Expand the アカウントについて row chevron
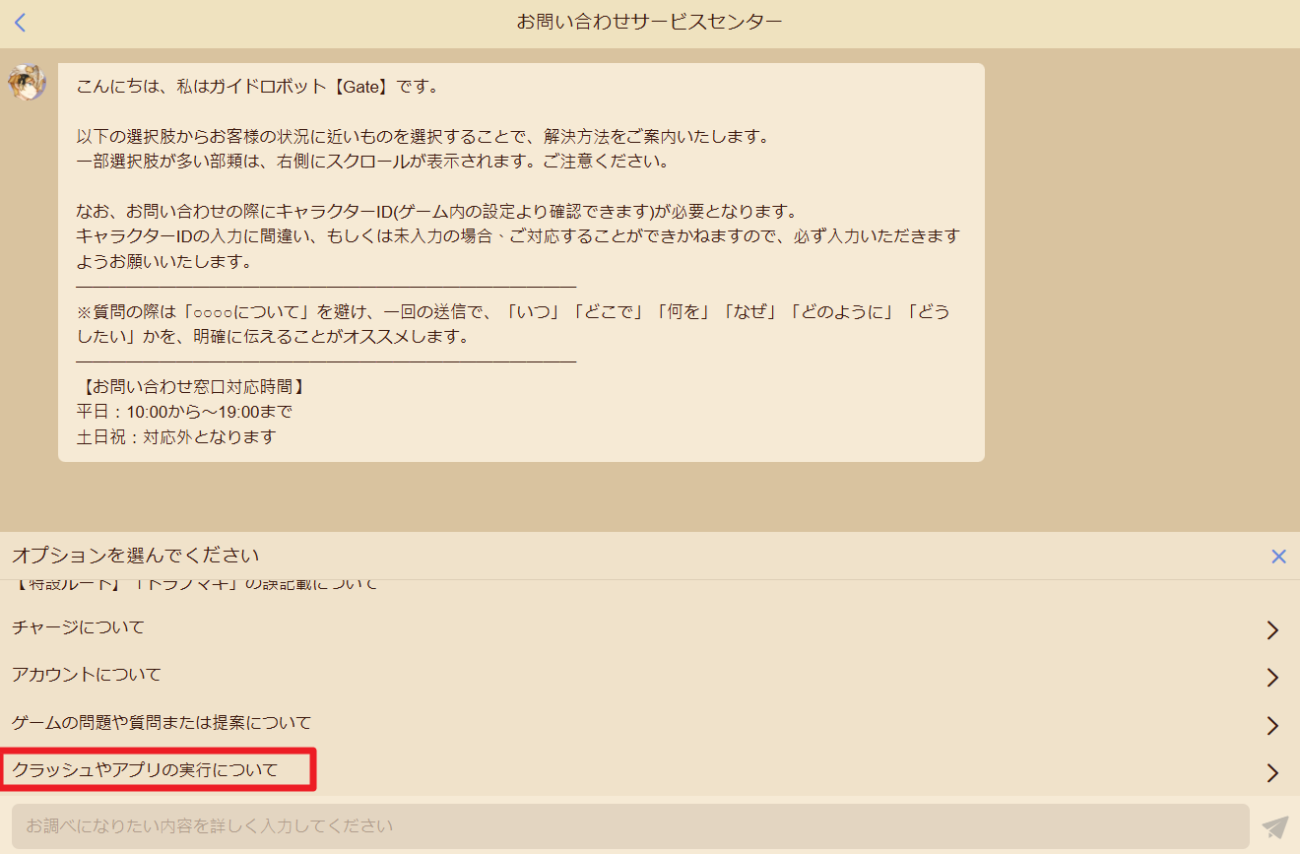The width and height of the screenshot is (1300, 854). tap(1272, 677)
